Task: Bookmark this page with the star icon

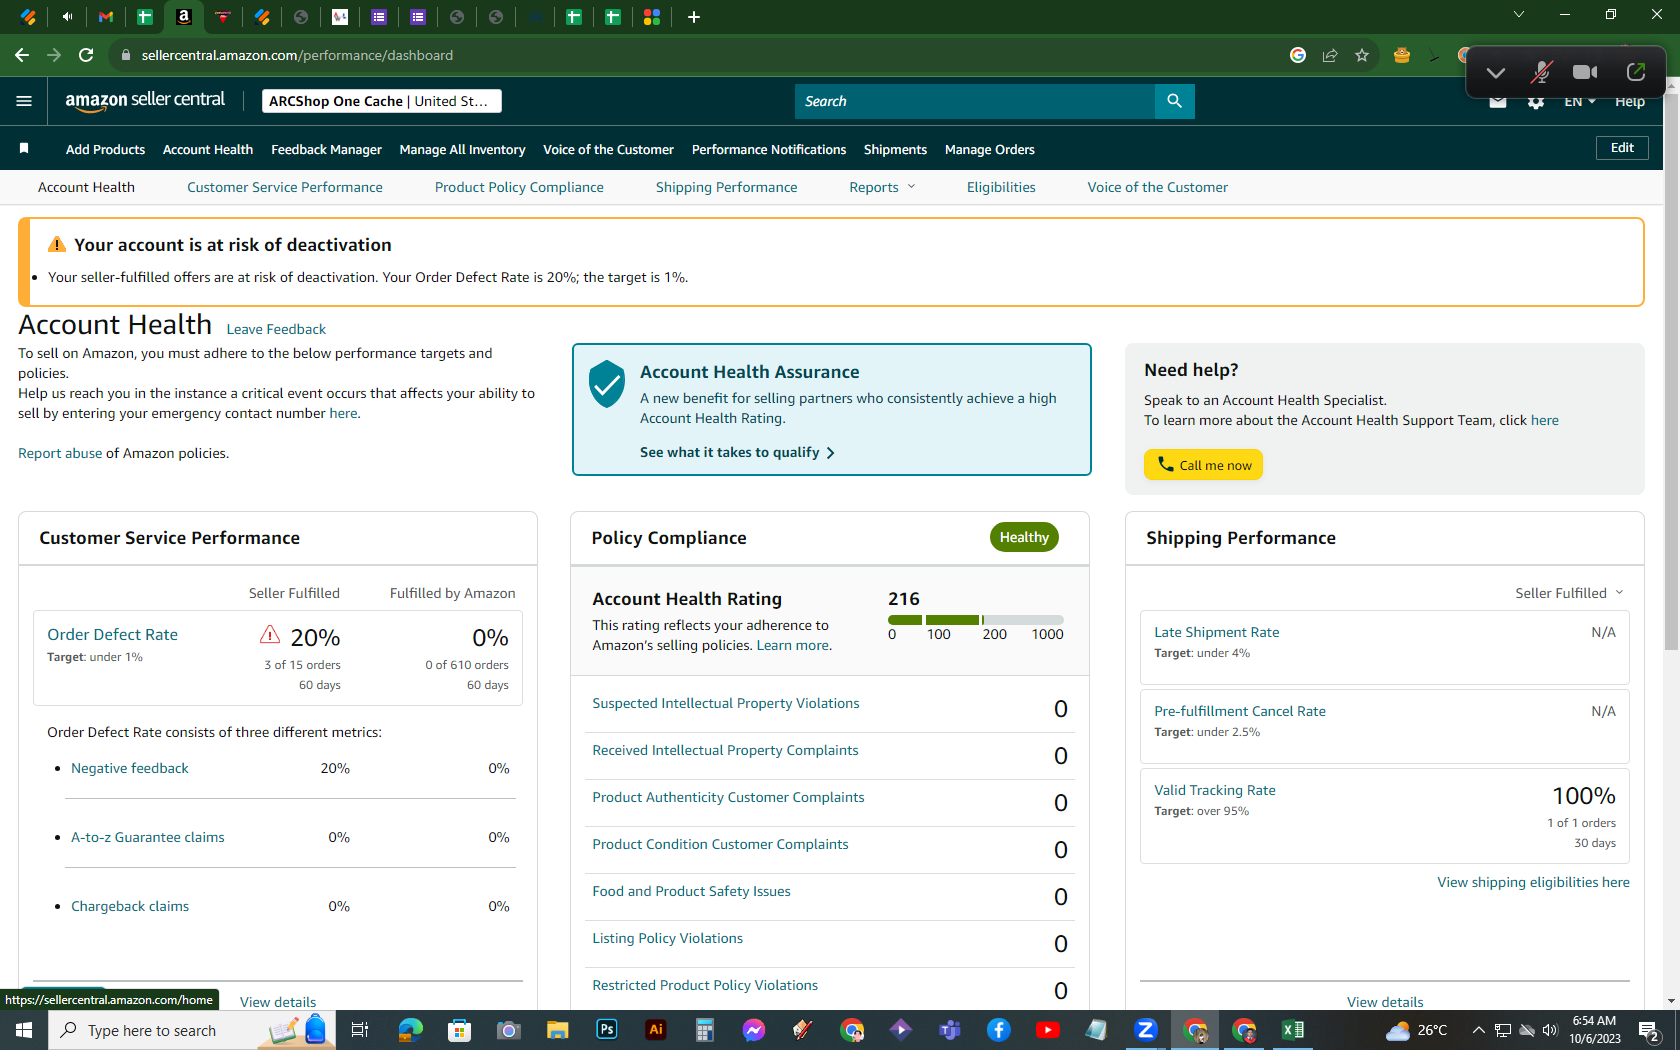Action: click(1362, 55)
